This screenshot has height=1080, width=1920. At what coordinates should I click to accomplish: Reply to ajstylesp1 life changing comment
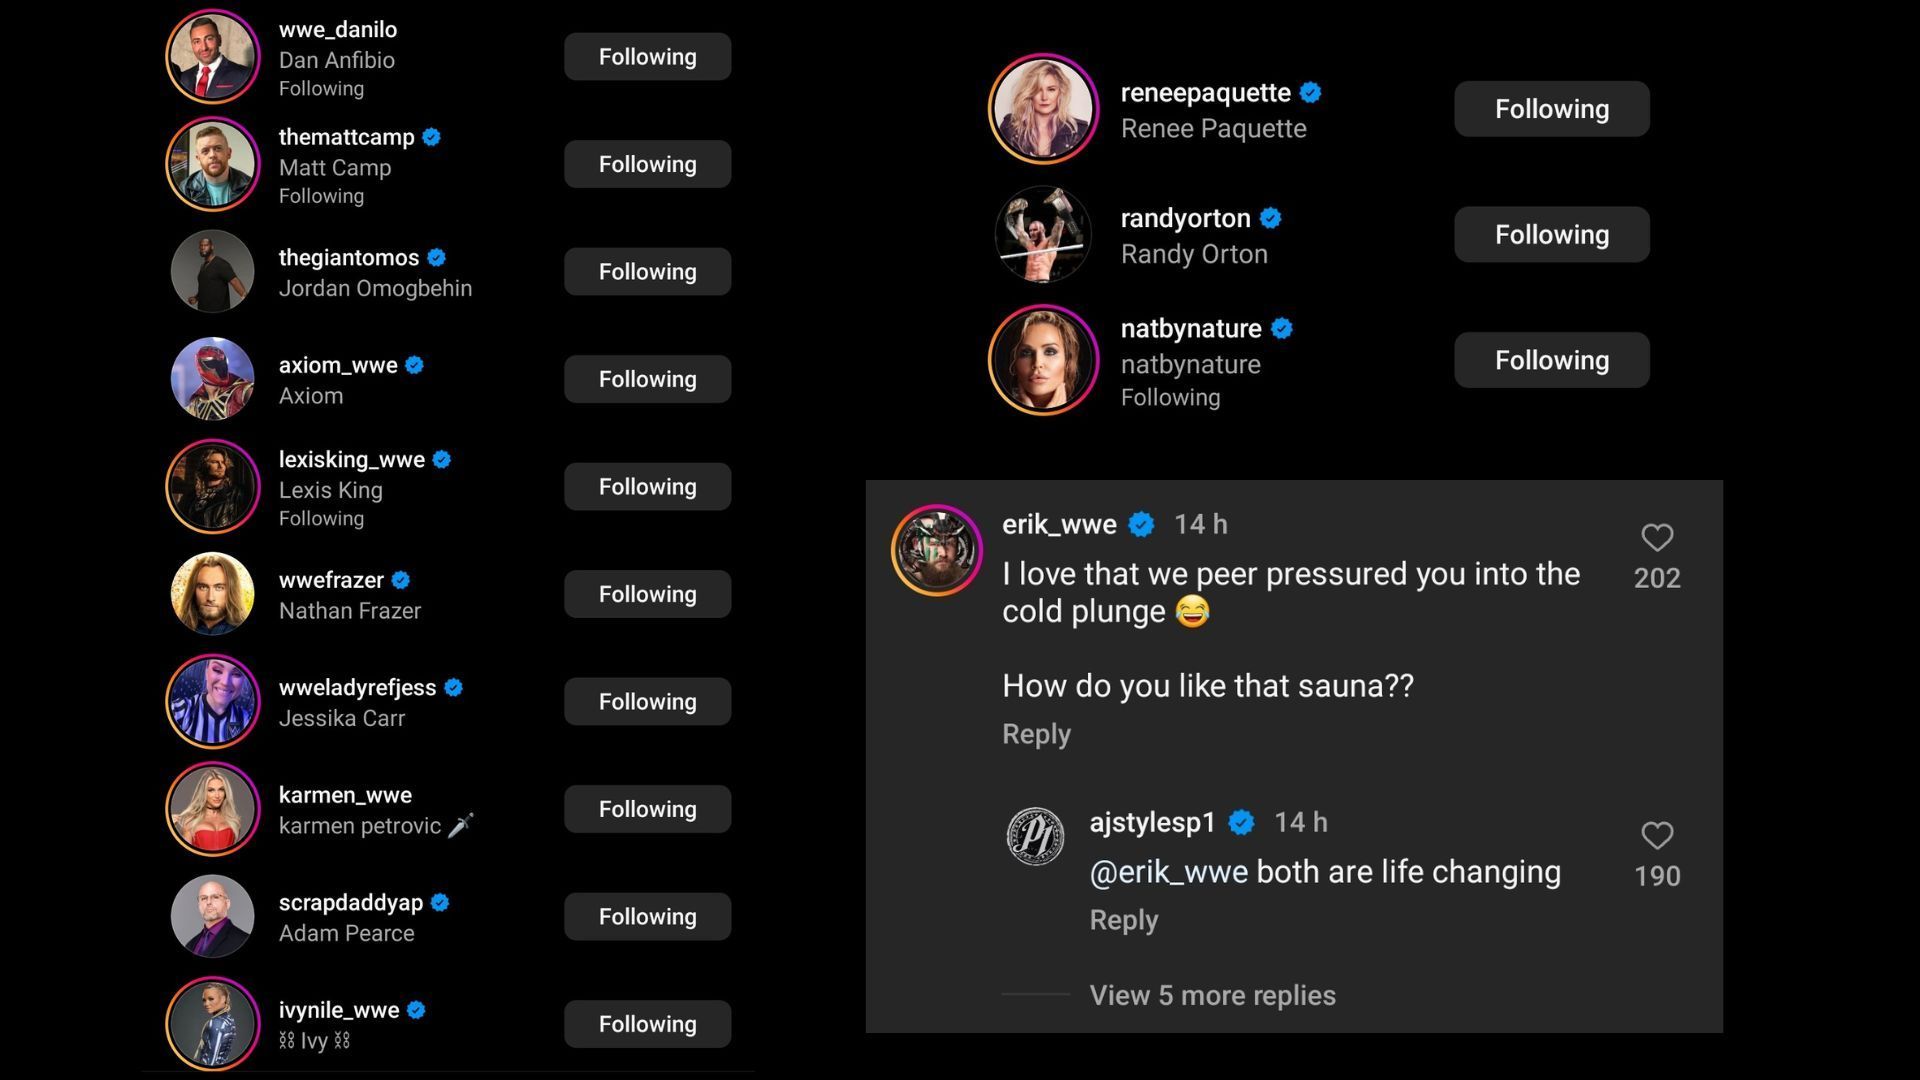pyautogui.click(x=1121, y=919)
